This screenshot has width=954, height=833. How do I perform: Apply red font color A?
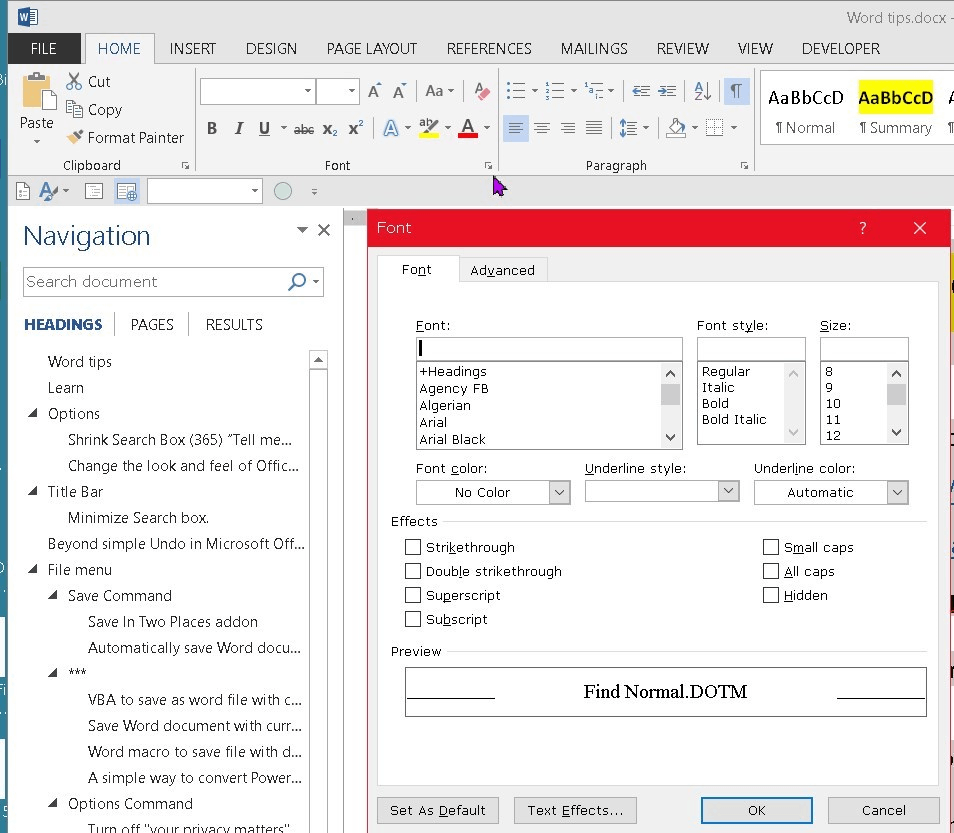pos(467,128)
